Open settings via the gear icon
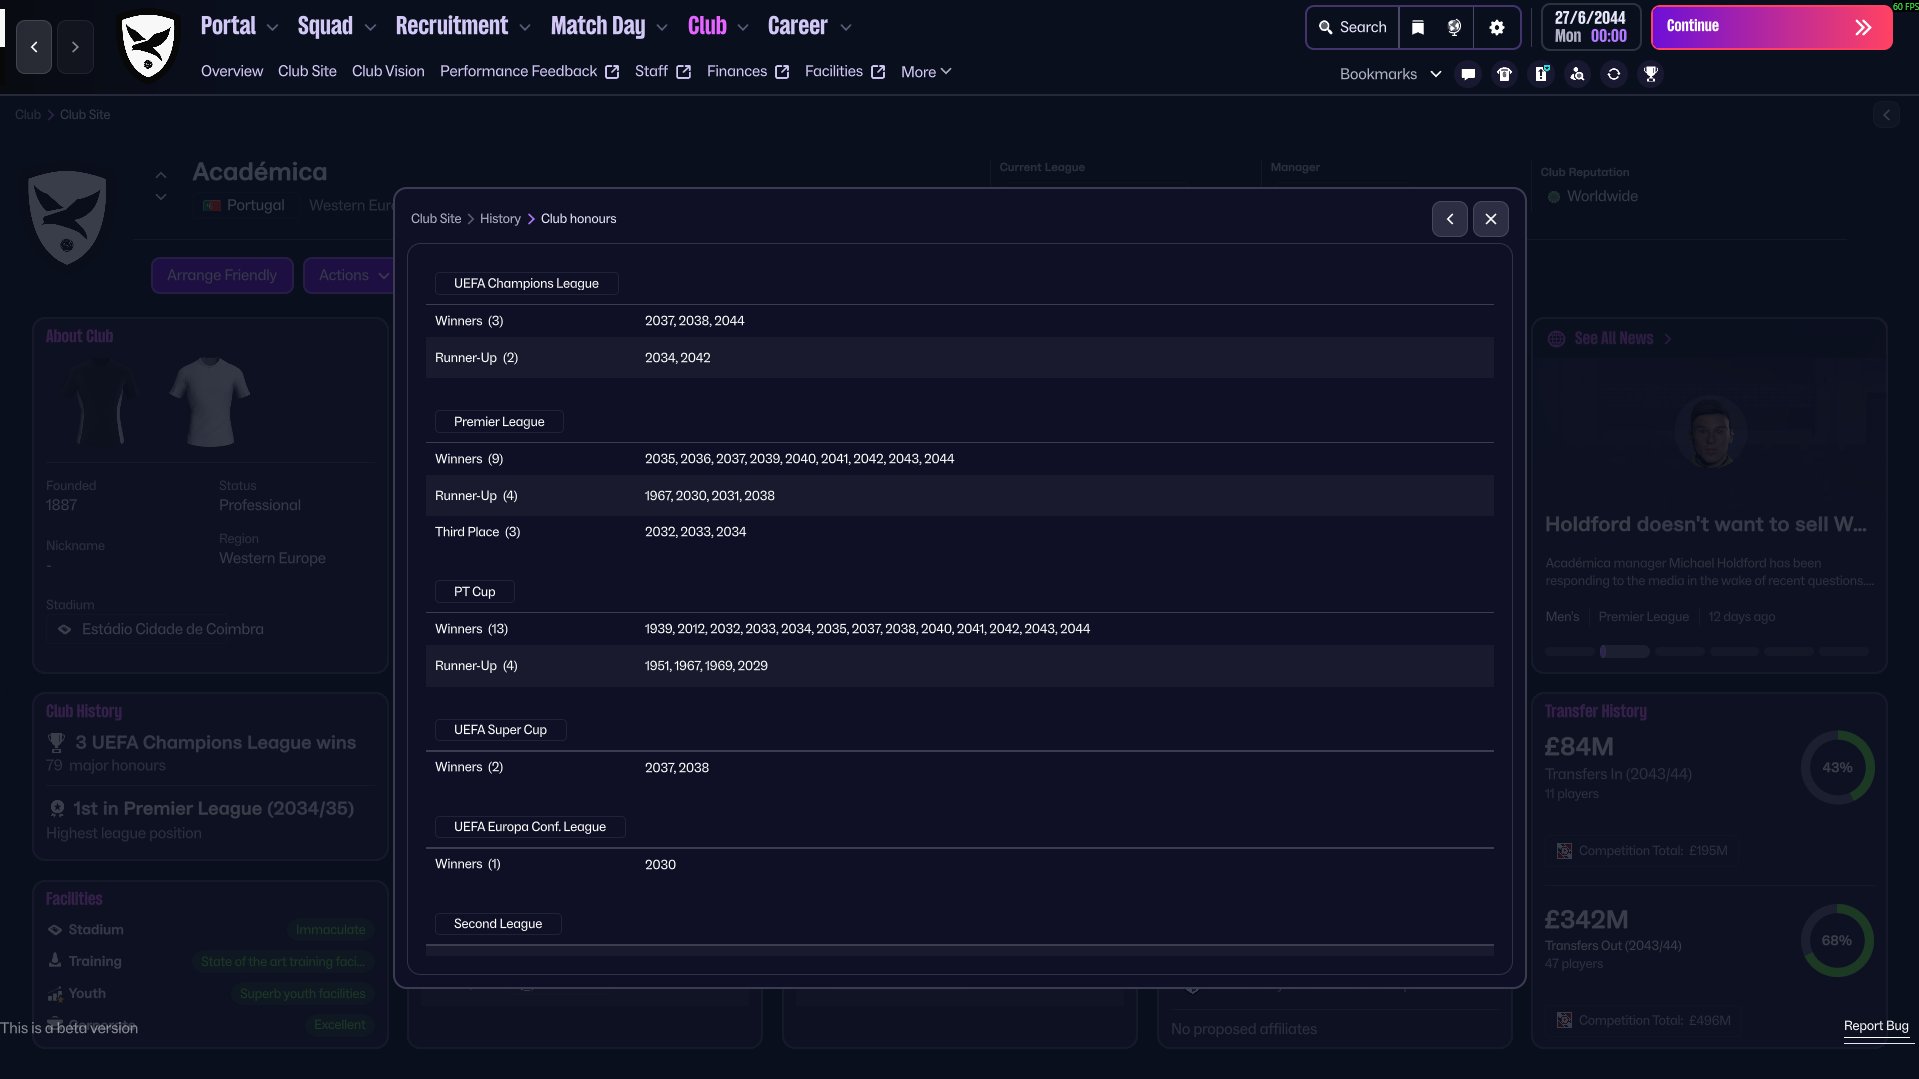The image size is (1919, 1079). (1497, 27)
